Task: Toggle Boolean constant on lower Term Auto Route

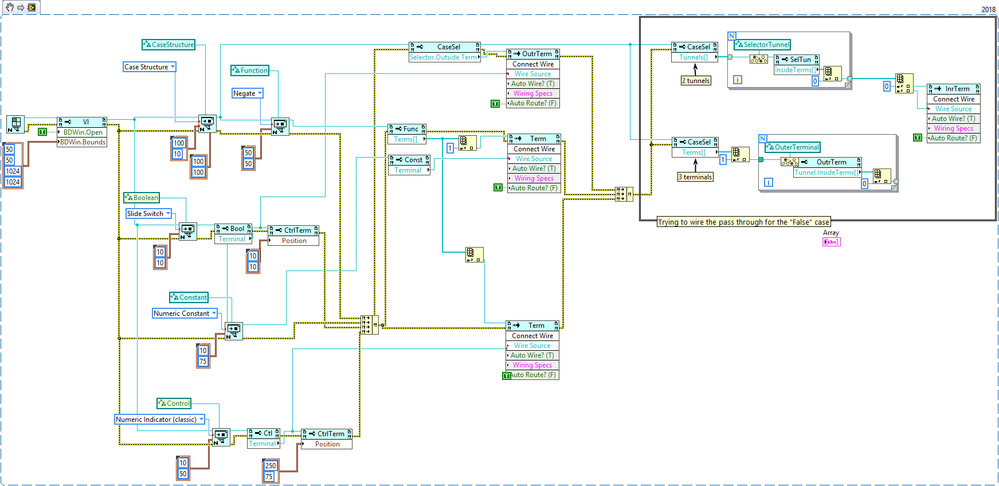Action: click(507, 376)
